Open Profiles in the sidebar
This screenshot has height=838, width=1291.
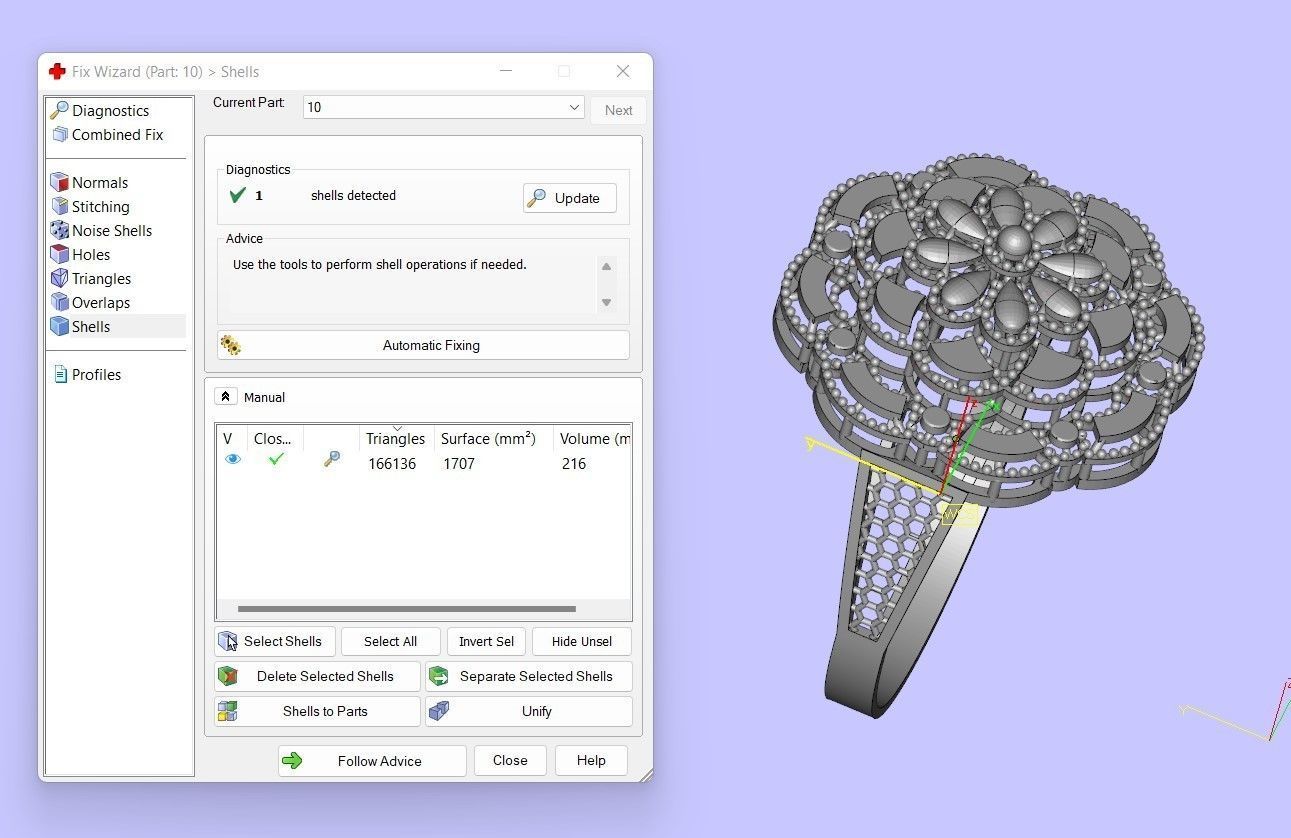pos(96,375)
